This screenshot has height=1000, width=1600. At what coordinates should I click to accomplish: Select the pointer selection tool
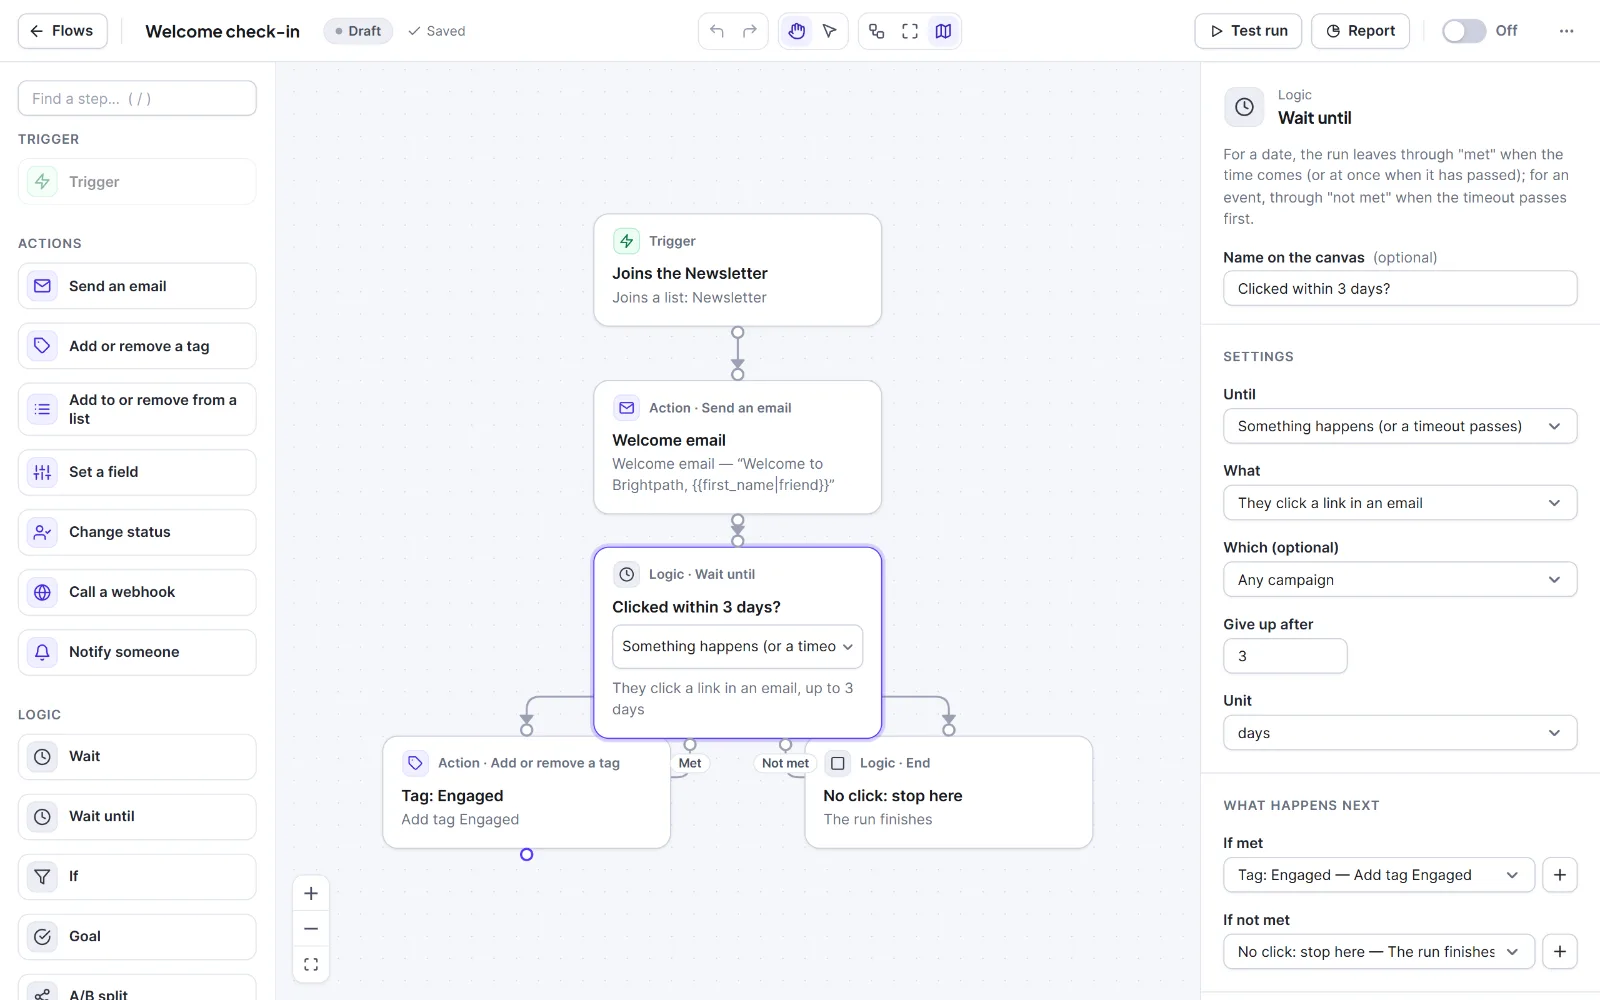pos(830,31)
